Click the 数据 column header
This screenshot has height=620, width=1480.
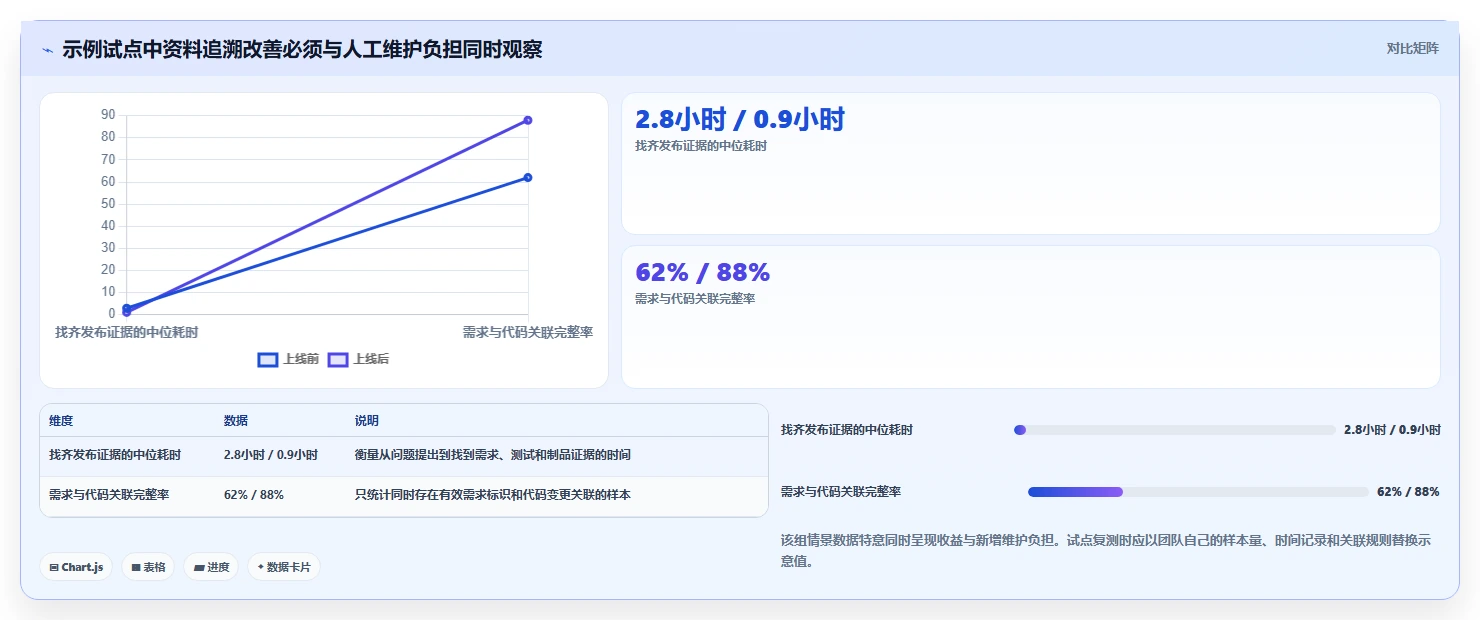tap(236, 421)
